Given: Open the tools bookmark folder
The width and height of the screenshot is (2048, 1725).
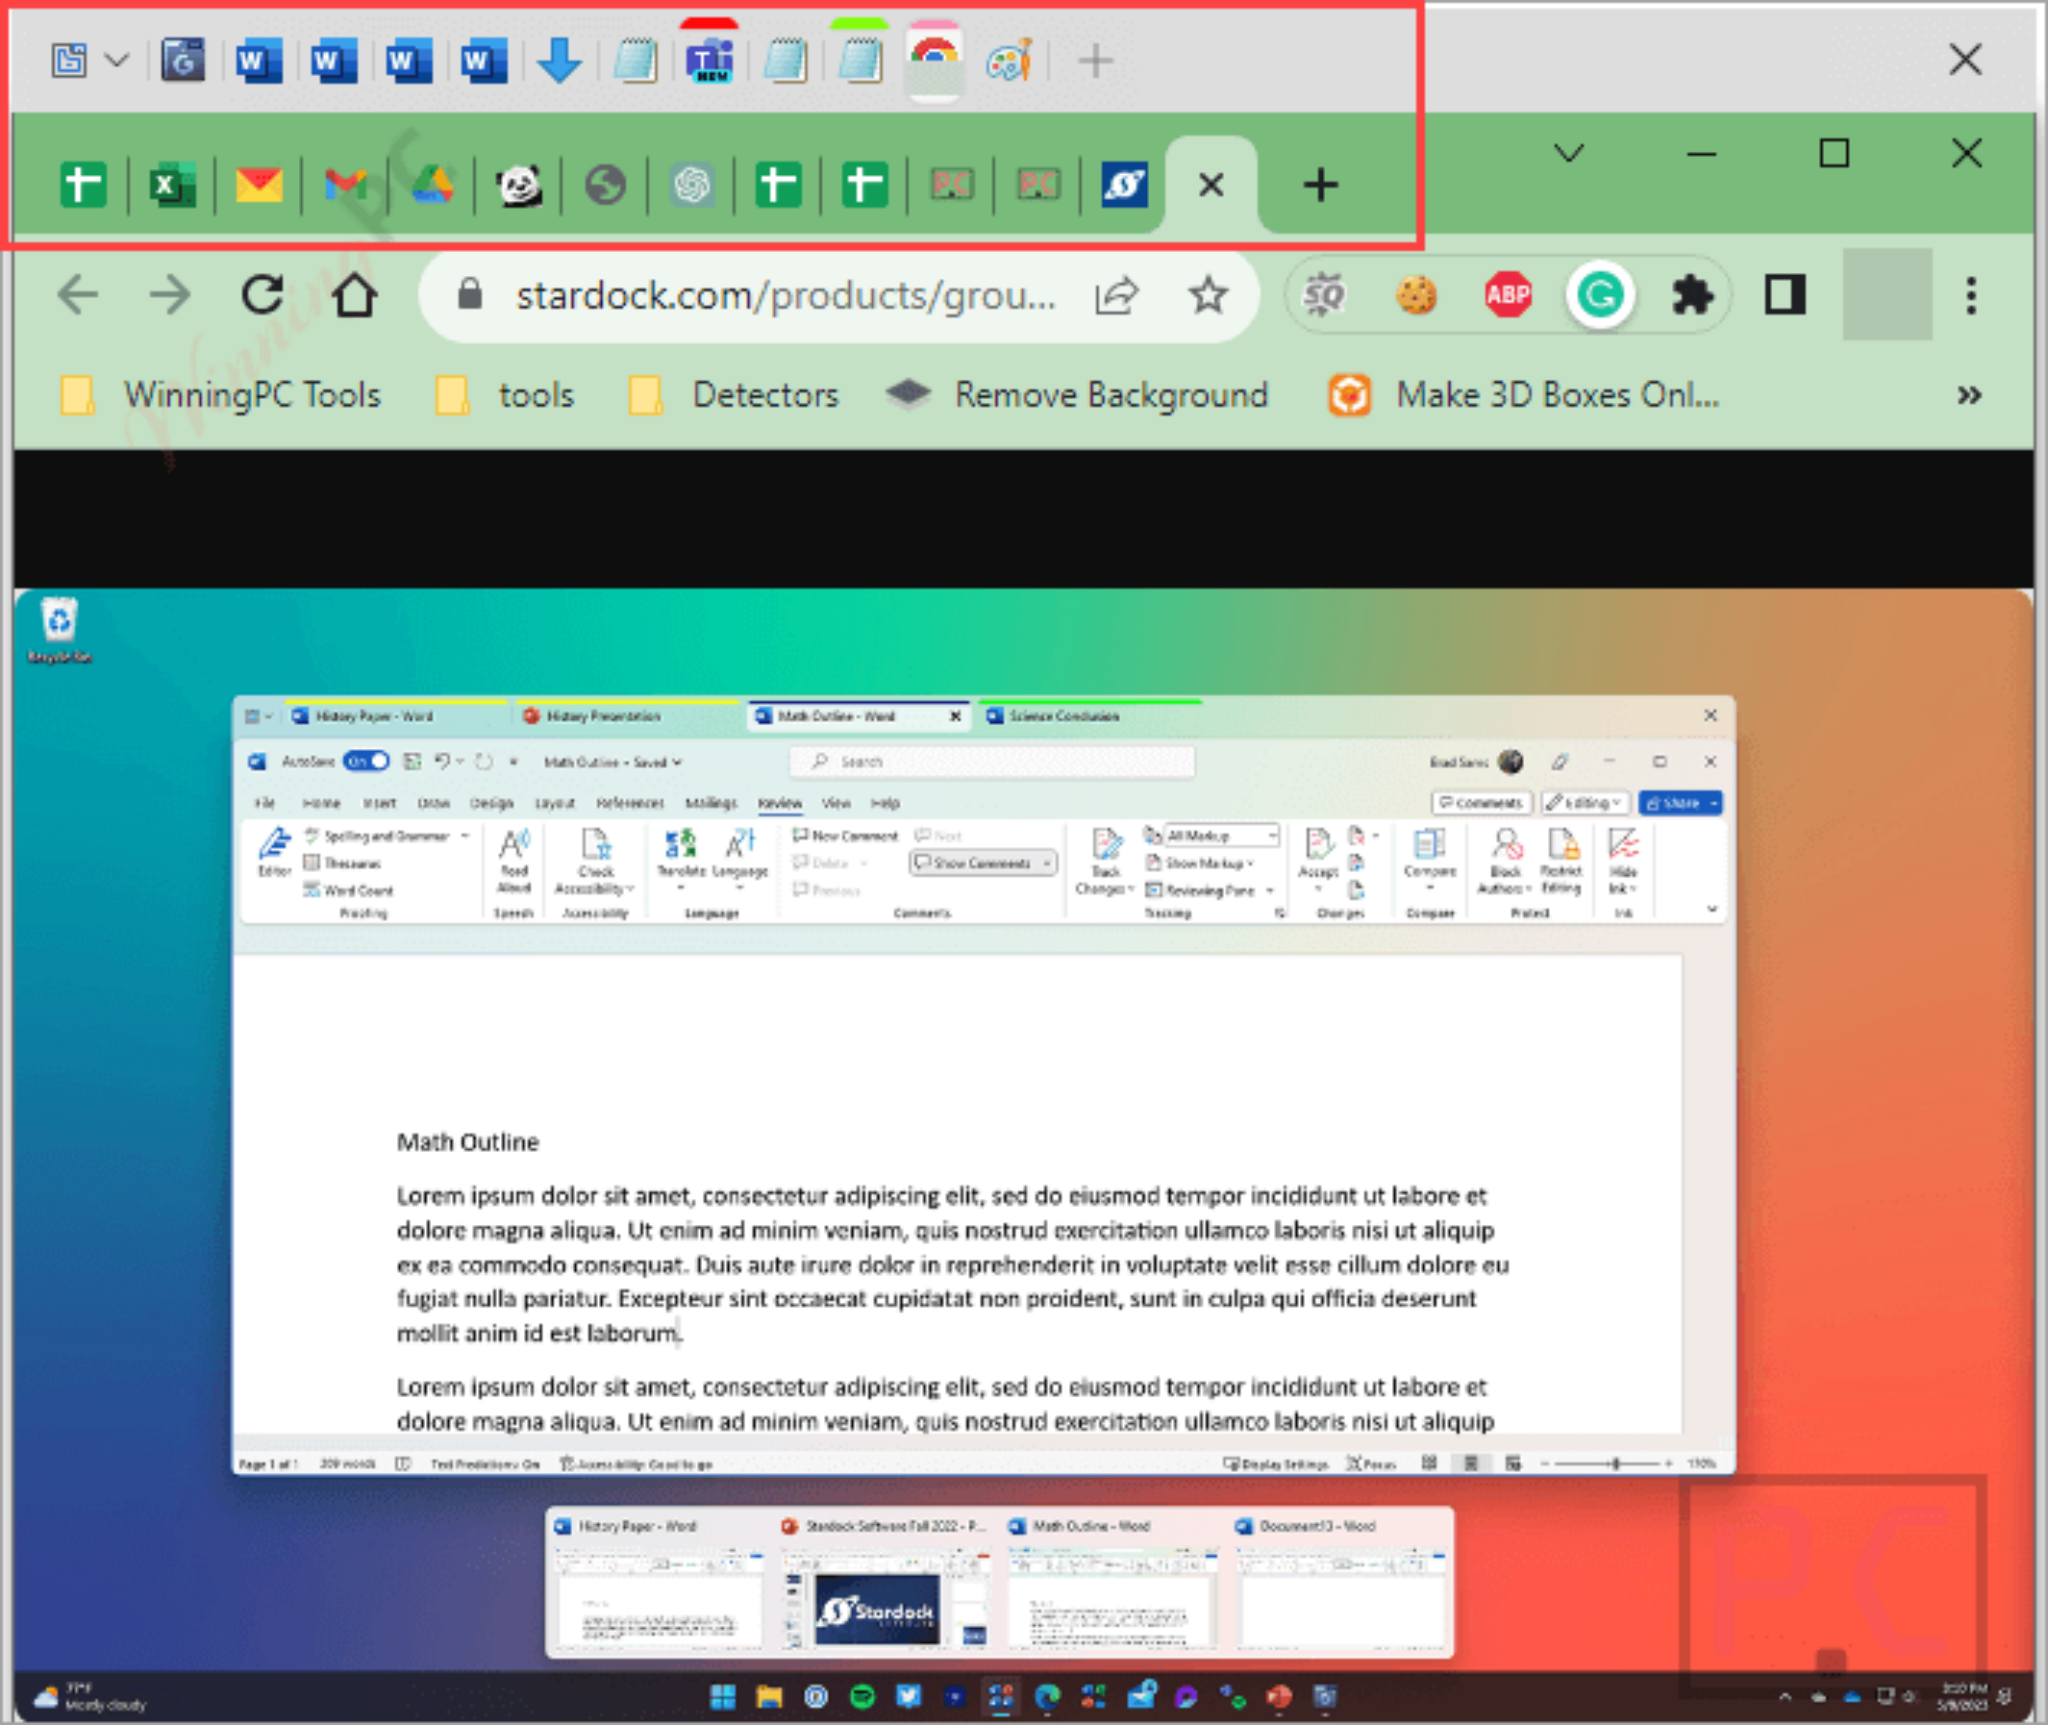Looking at the screenshot, I should (x=505, y=395).
